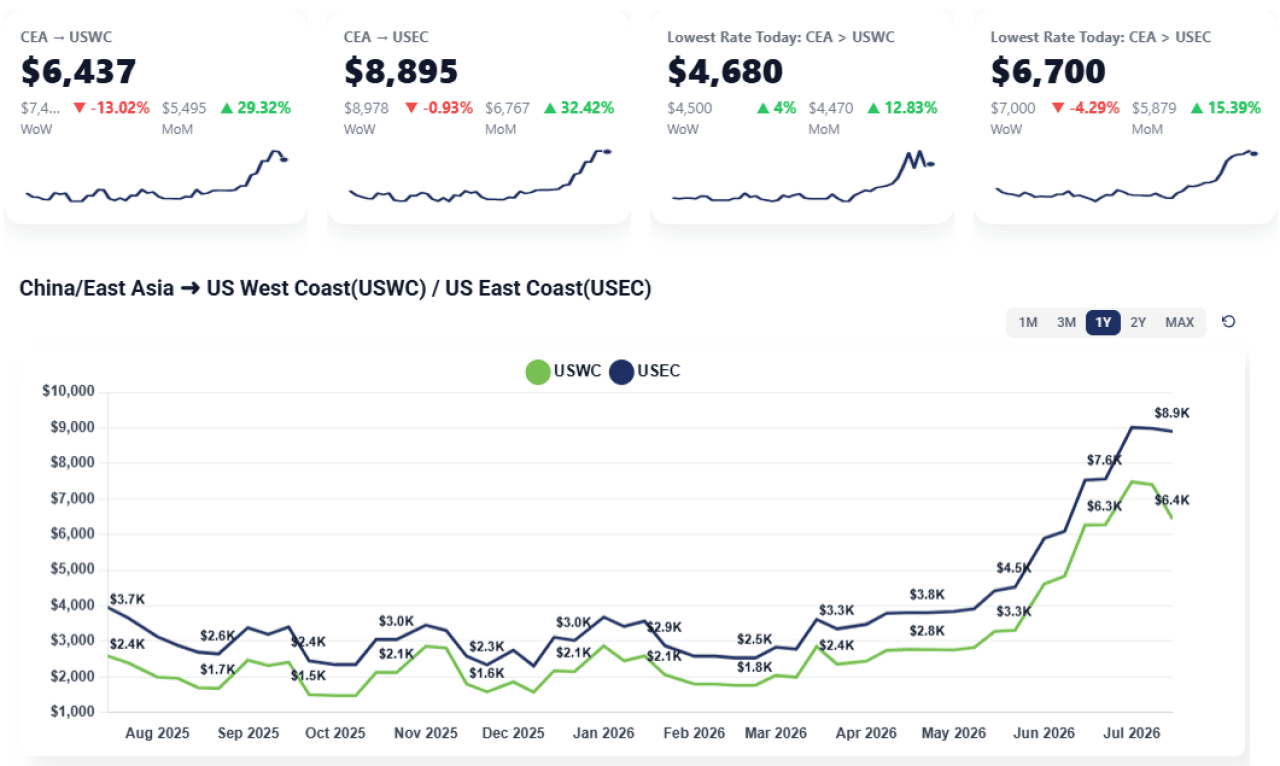Select the 1Y time range
The height and width of the screenshot is (766, 1280).
1103,322
